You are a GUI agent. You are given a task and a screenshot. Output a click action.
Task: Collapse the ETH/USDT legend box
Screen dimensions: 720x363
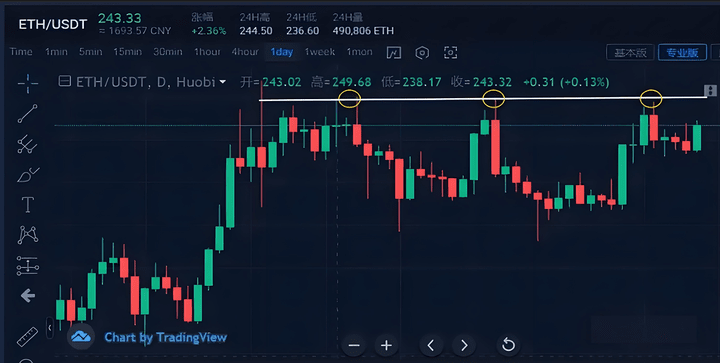pyautogui.click(x=65, y=82)
